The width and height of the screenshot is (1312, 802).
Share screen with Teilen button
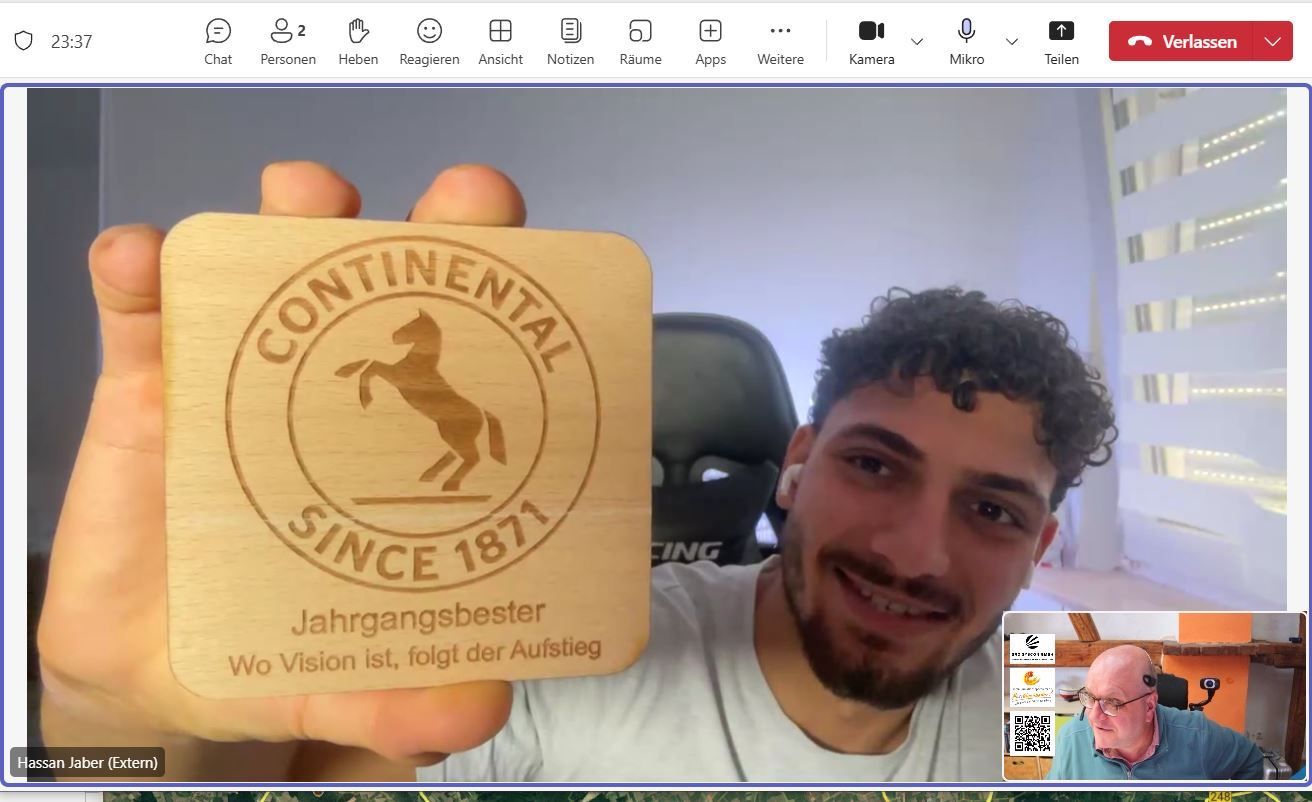(1061, 42)
